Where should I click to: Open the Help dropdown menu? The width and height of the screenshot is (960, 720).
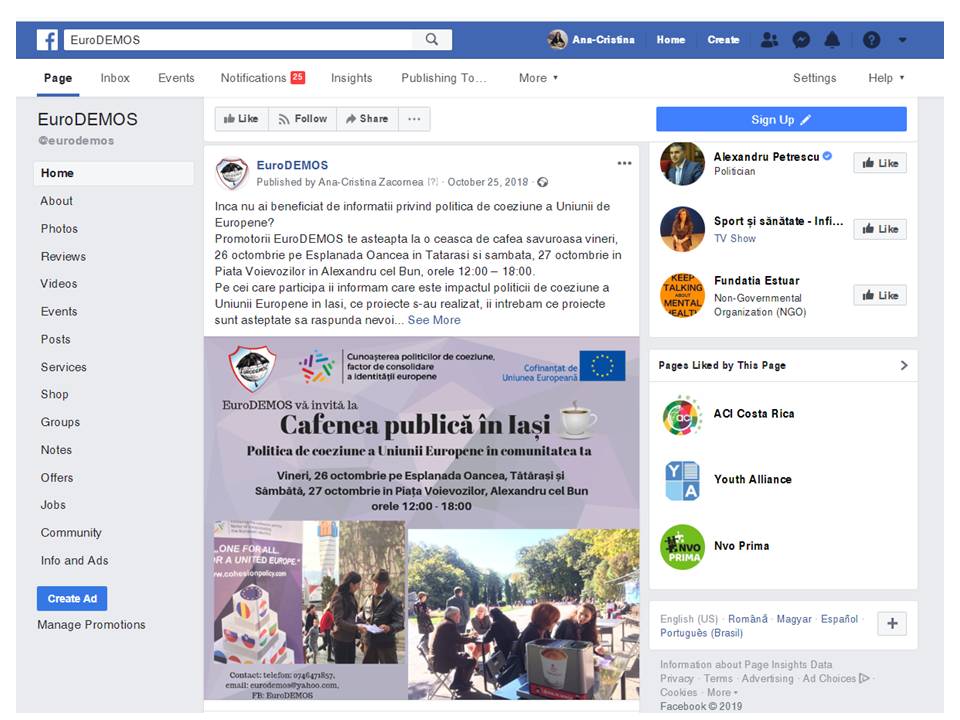click(885, 78)
